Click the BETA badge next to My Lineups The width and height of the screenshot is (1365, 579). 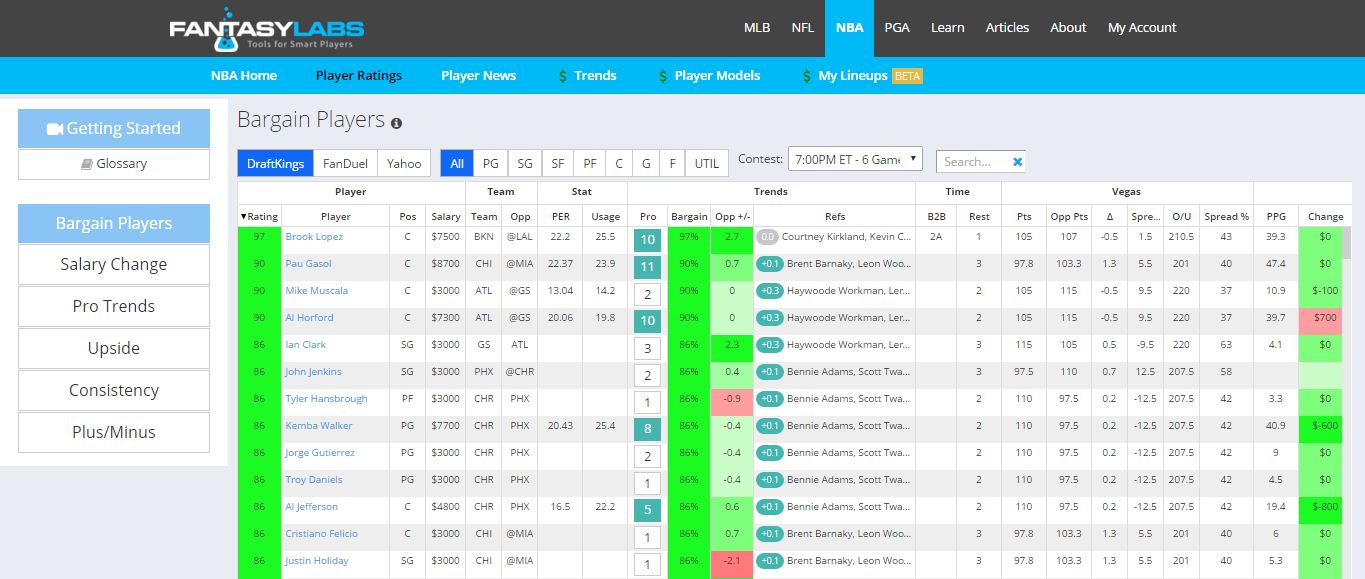(907, 76)
